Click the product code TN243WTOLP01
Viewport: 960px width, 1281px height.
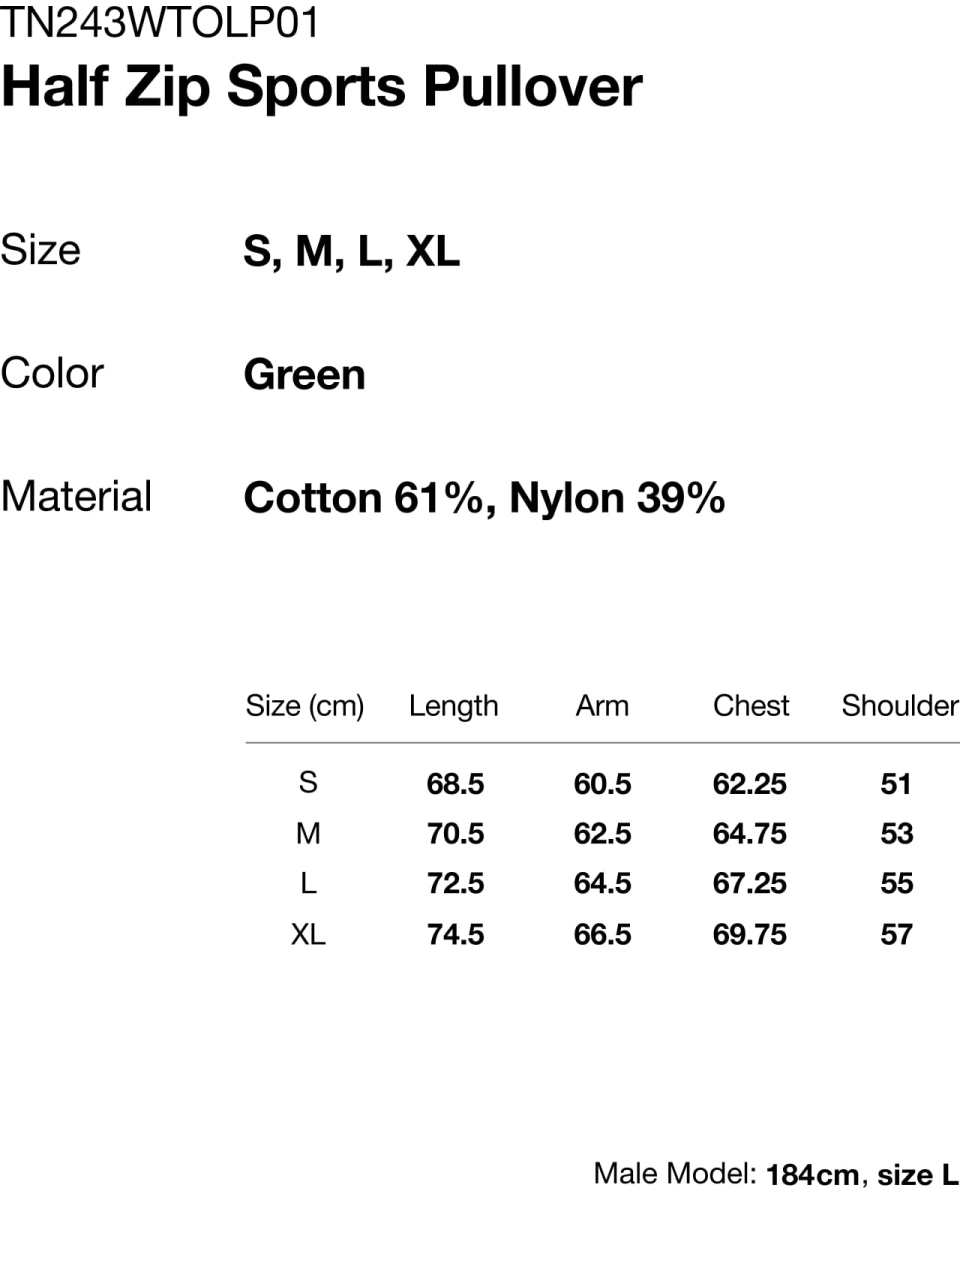(160, 22)
